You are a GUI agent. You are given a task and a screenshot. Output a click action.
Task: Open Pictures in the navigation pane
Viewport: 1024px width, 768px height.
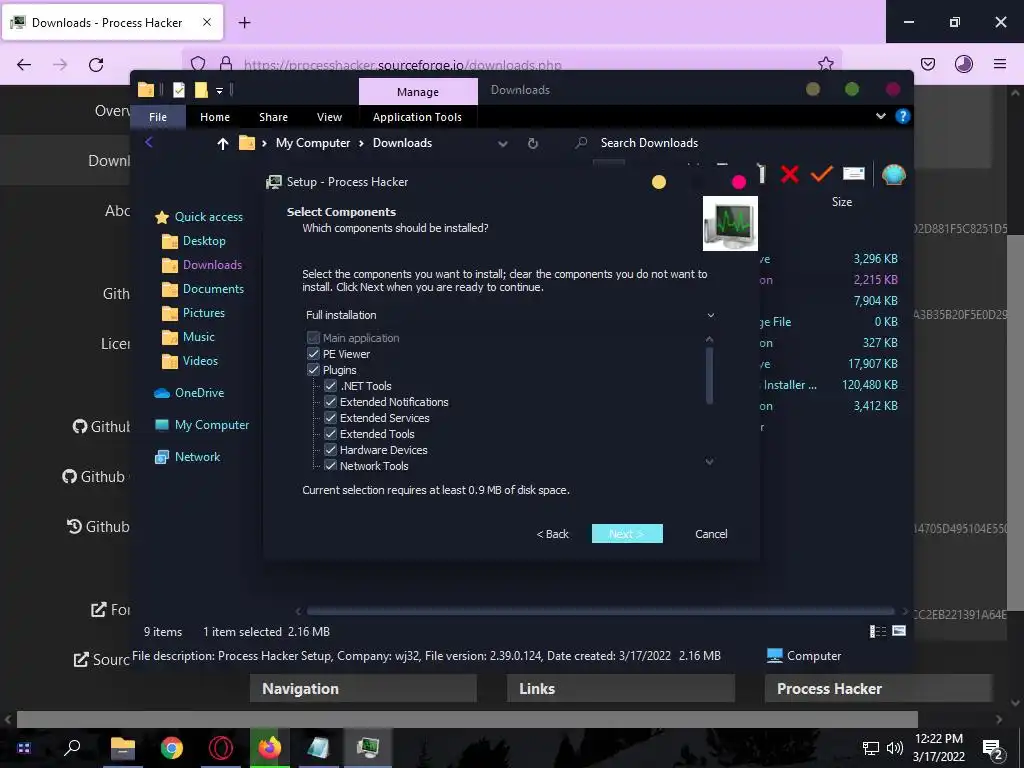tap(203, 313)
